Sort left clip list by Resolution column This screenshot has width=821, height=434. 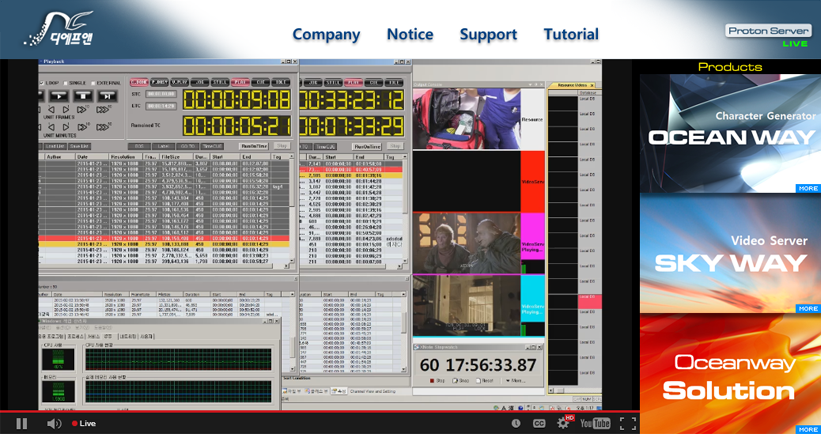pos(125,157)
